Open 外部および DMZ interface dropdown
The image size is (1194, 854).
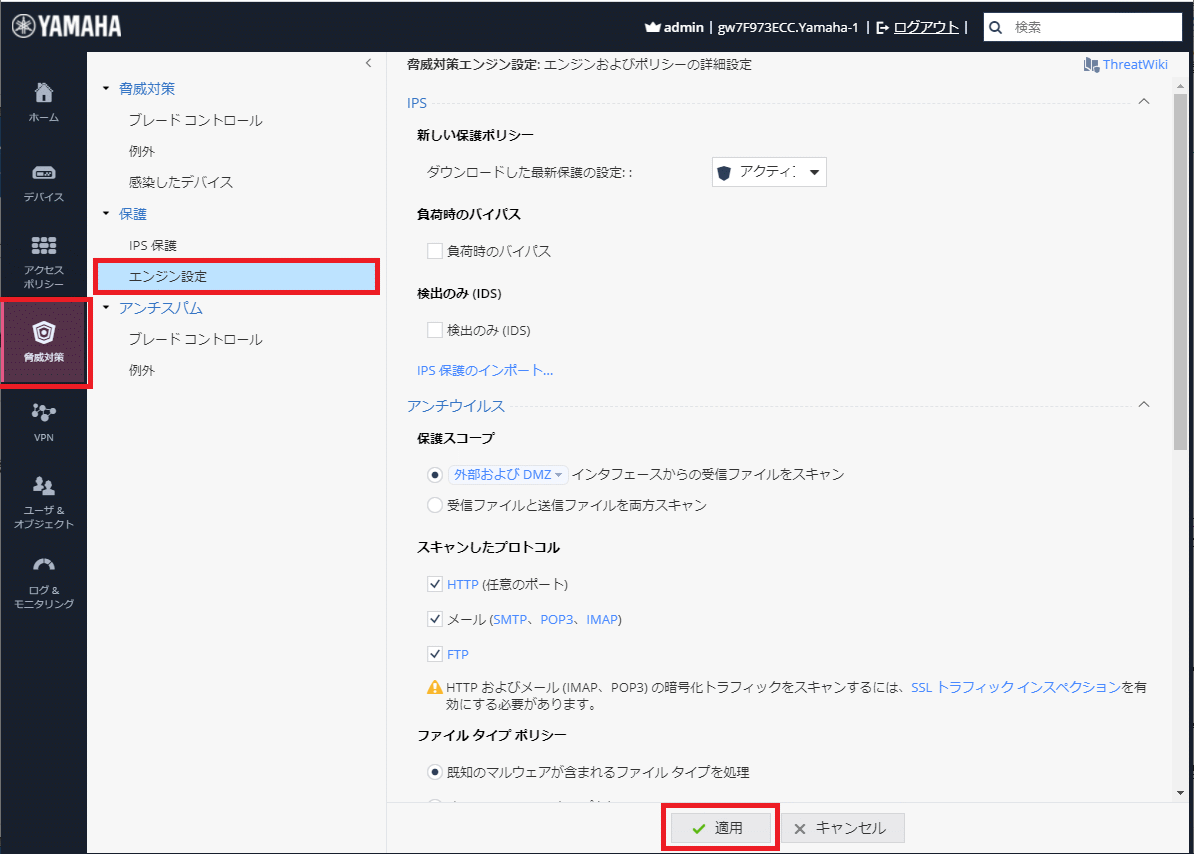pyautogui.click(x=508, y=475)
